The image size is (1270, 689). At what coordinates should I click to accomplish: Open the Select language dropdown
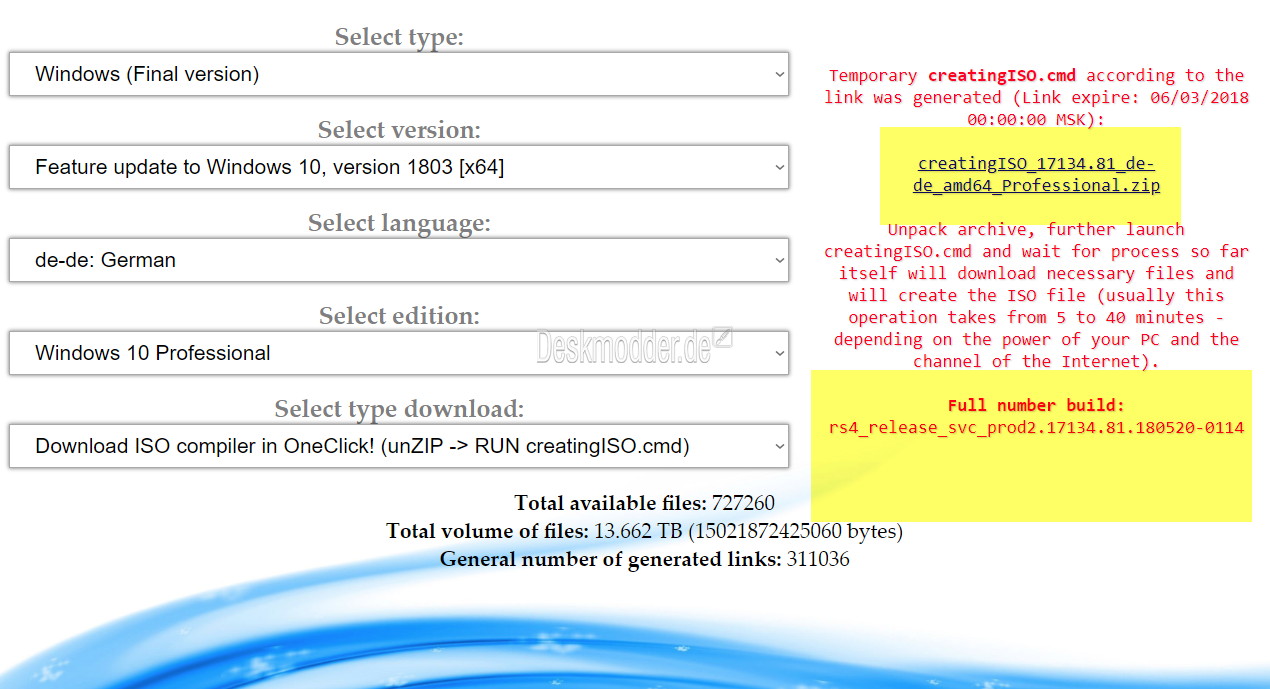point(399,260)
